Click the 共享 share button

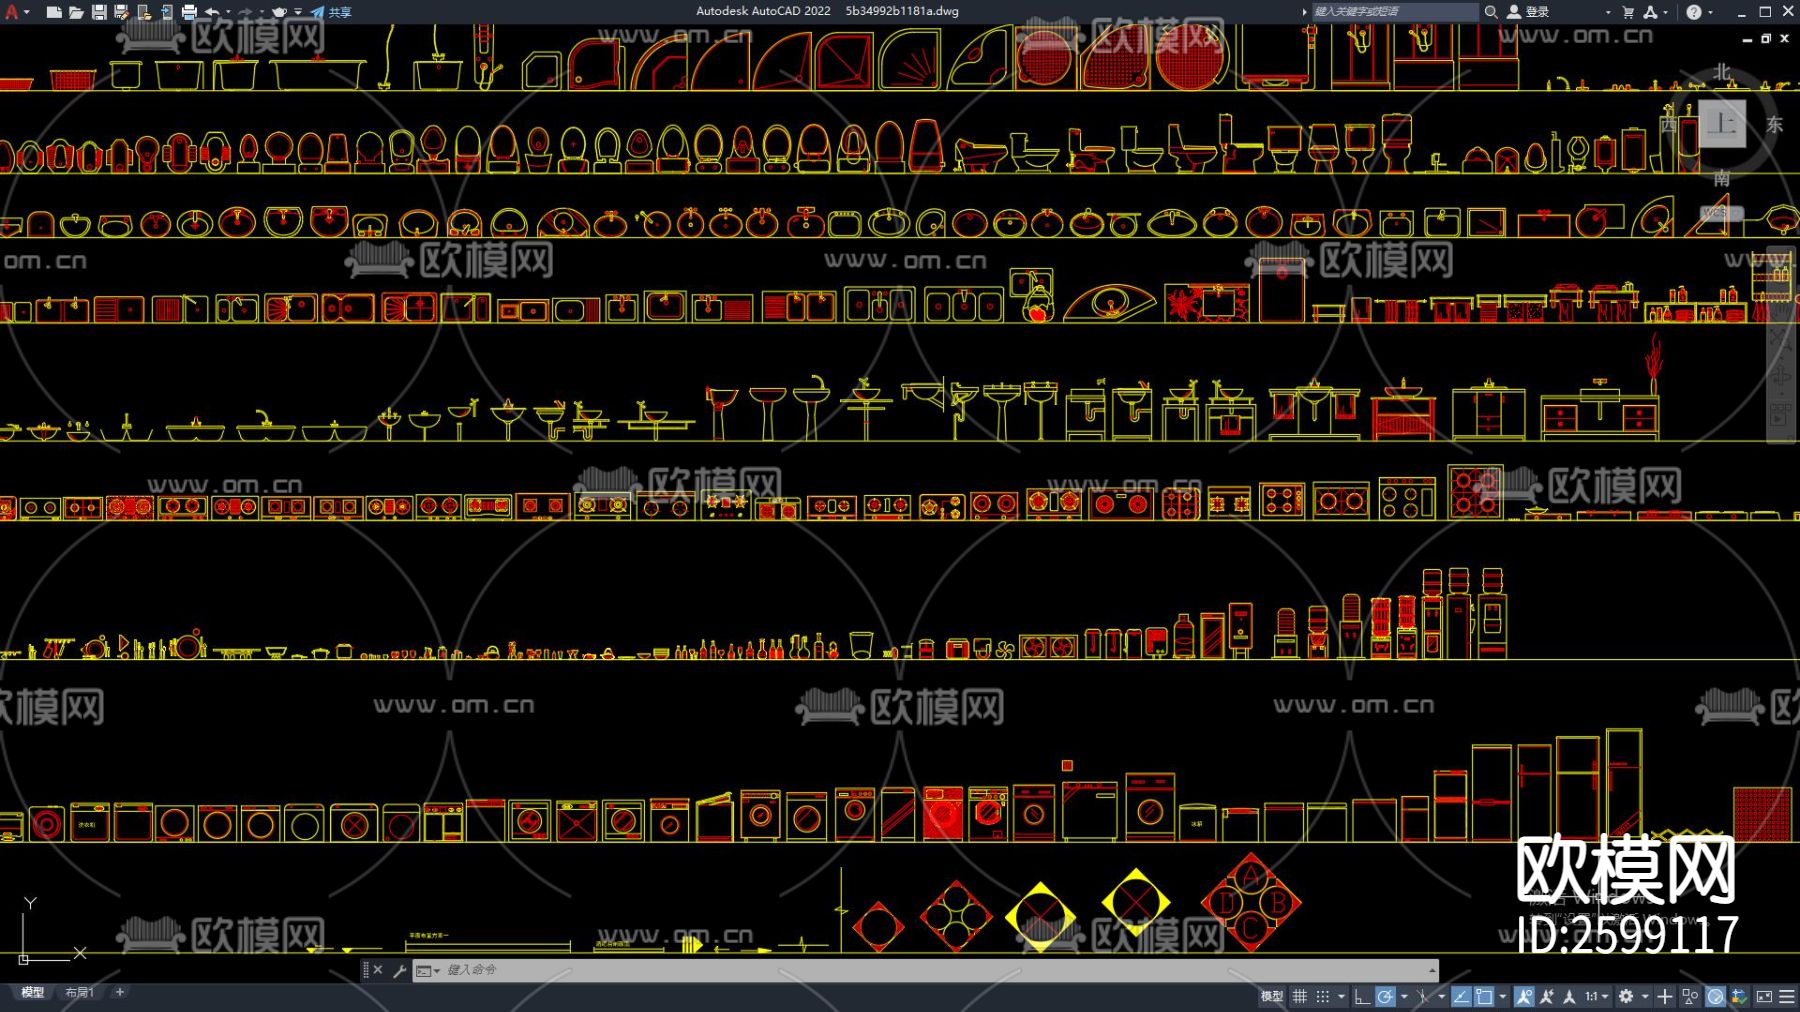pos(331,12)
